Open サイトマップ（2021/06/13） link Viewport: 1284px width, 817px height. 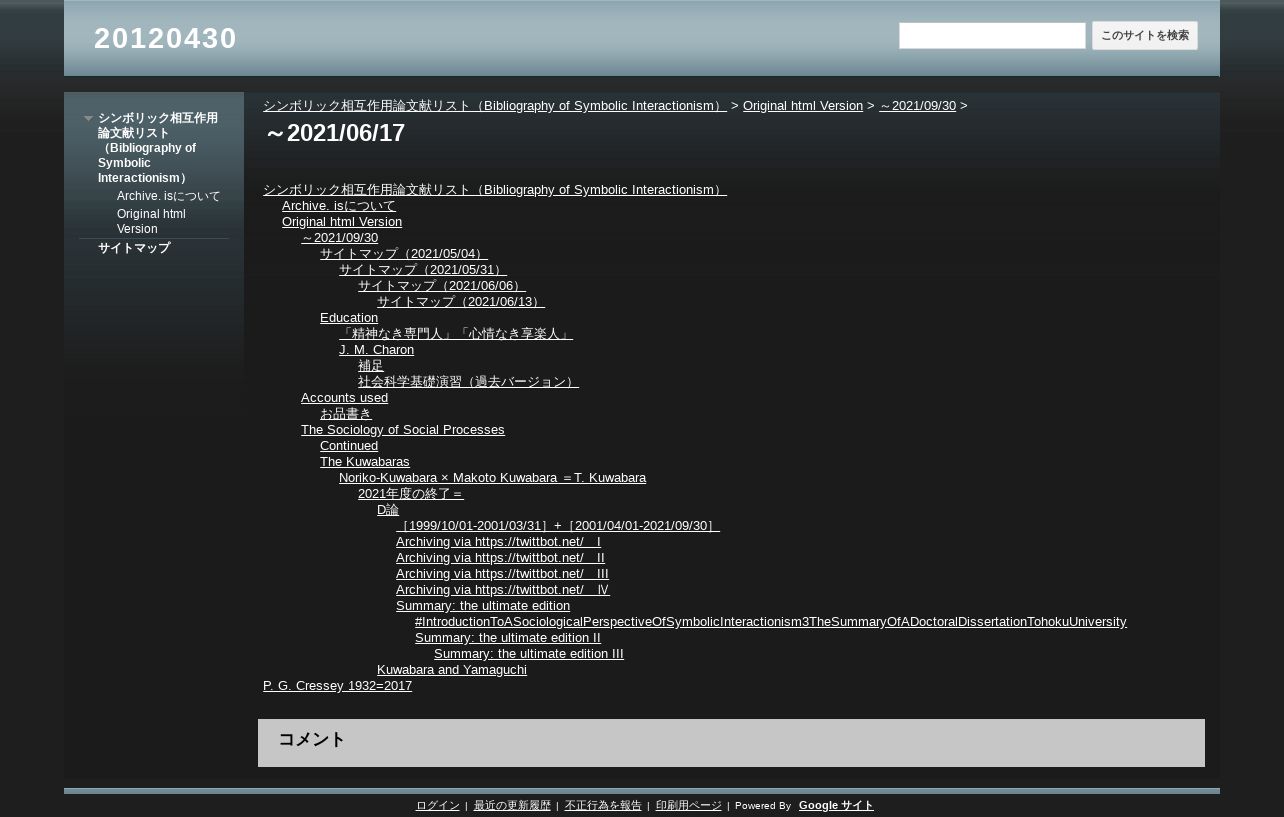(461, 302)
